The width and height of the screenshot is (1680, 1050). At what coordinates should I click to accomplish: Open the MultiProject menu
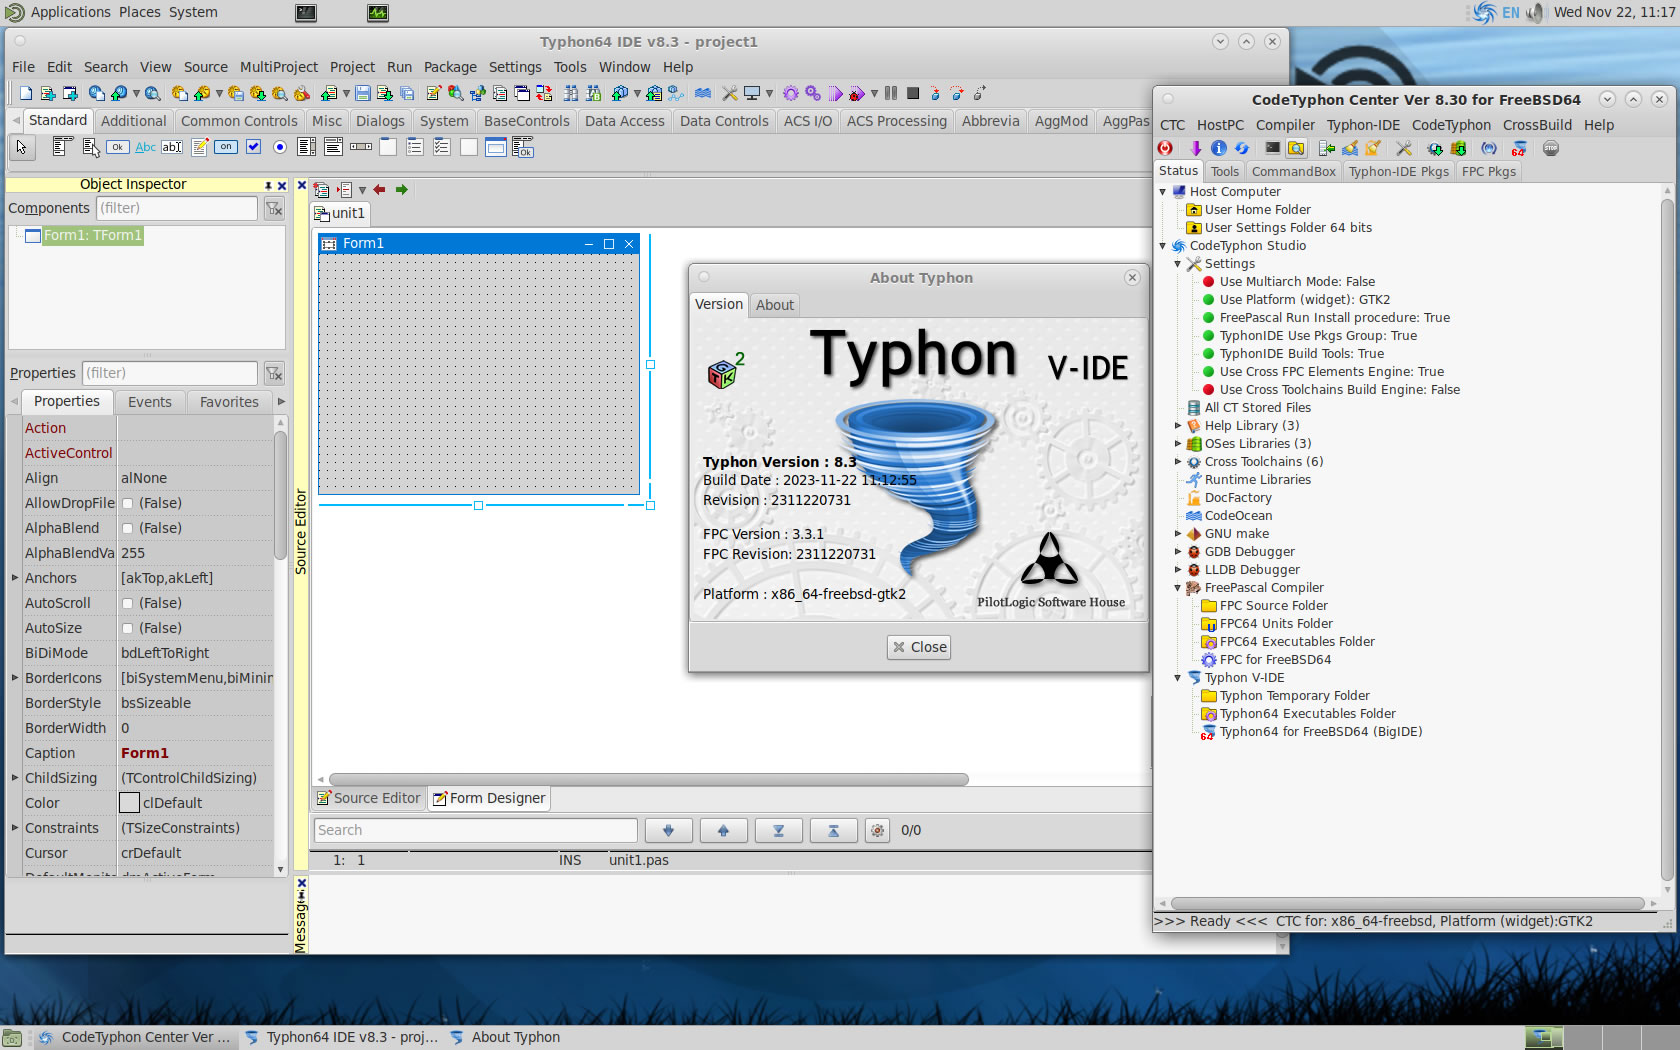(x=279, y=67)
